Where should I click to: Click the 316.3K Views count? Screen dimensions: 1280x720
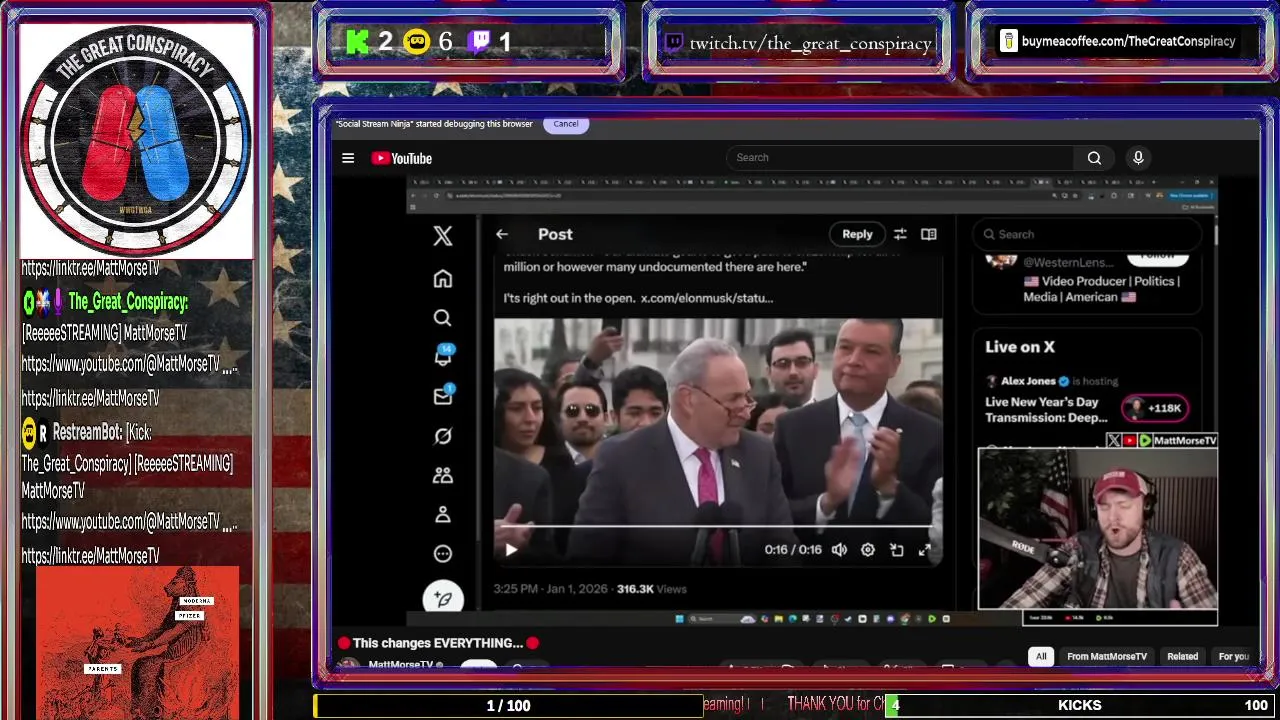pos(651,589)
